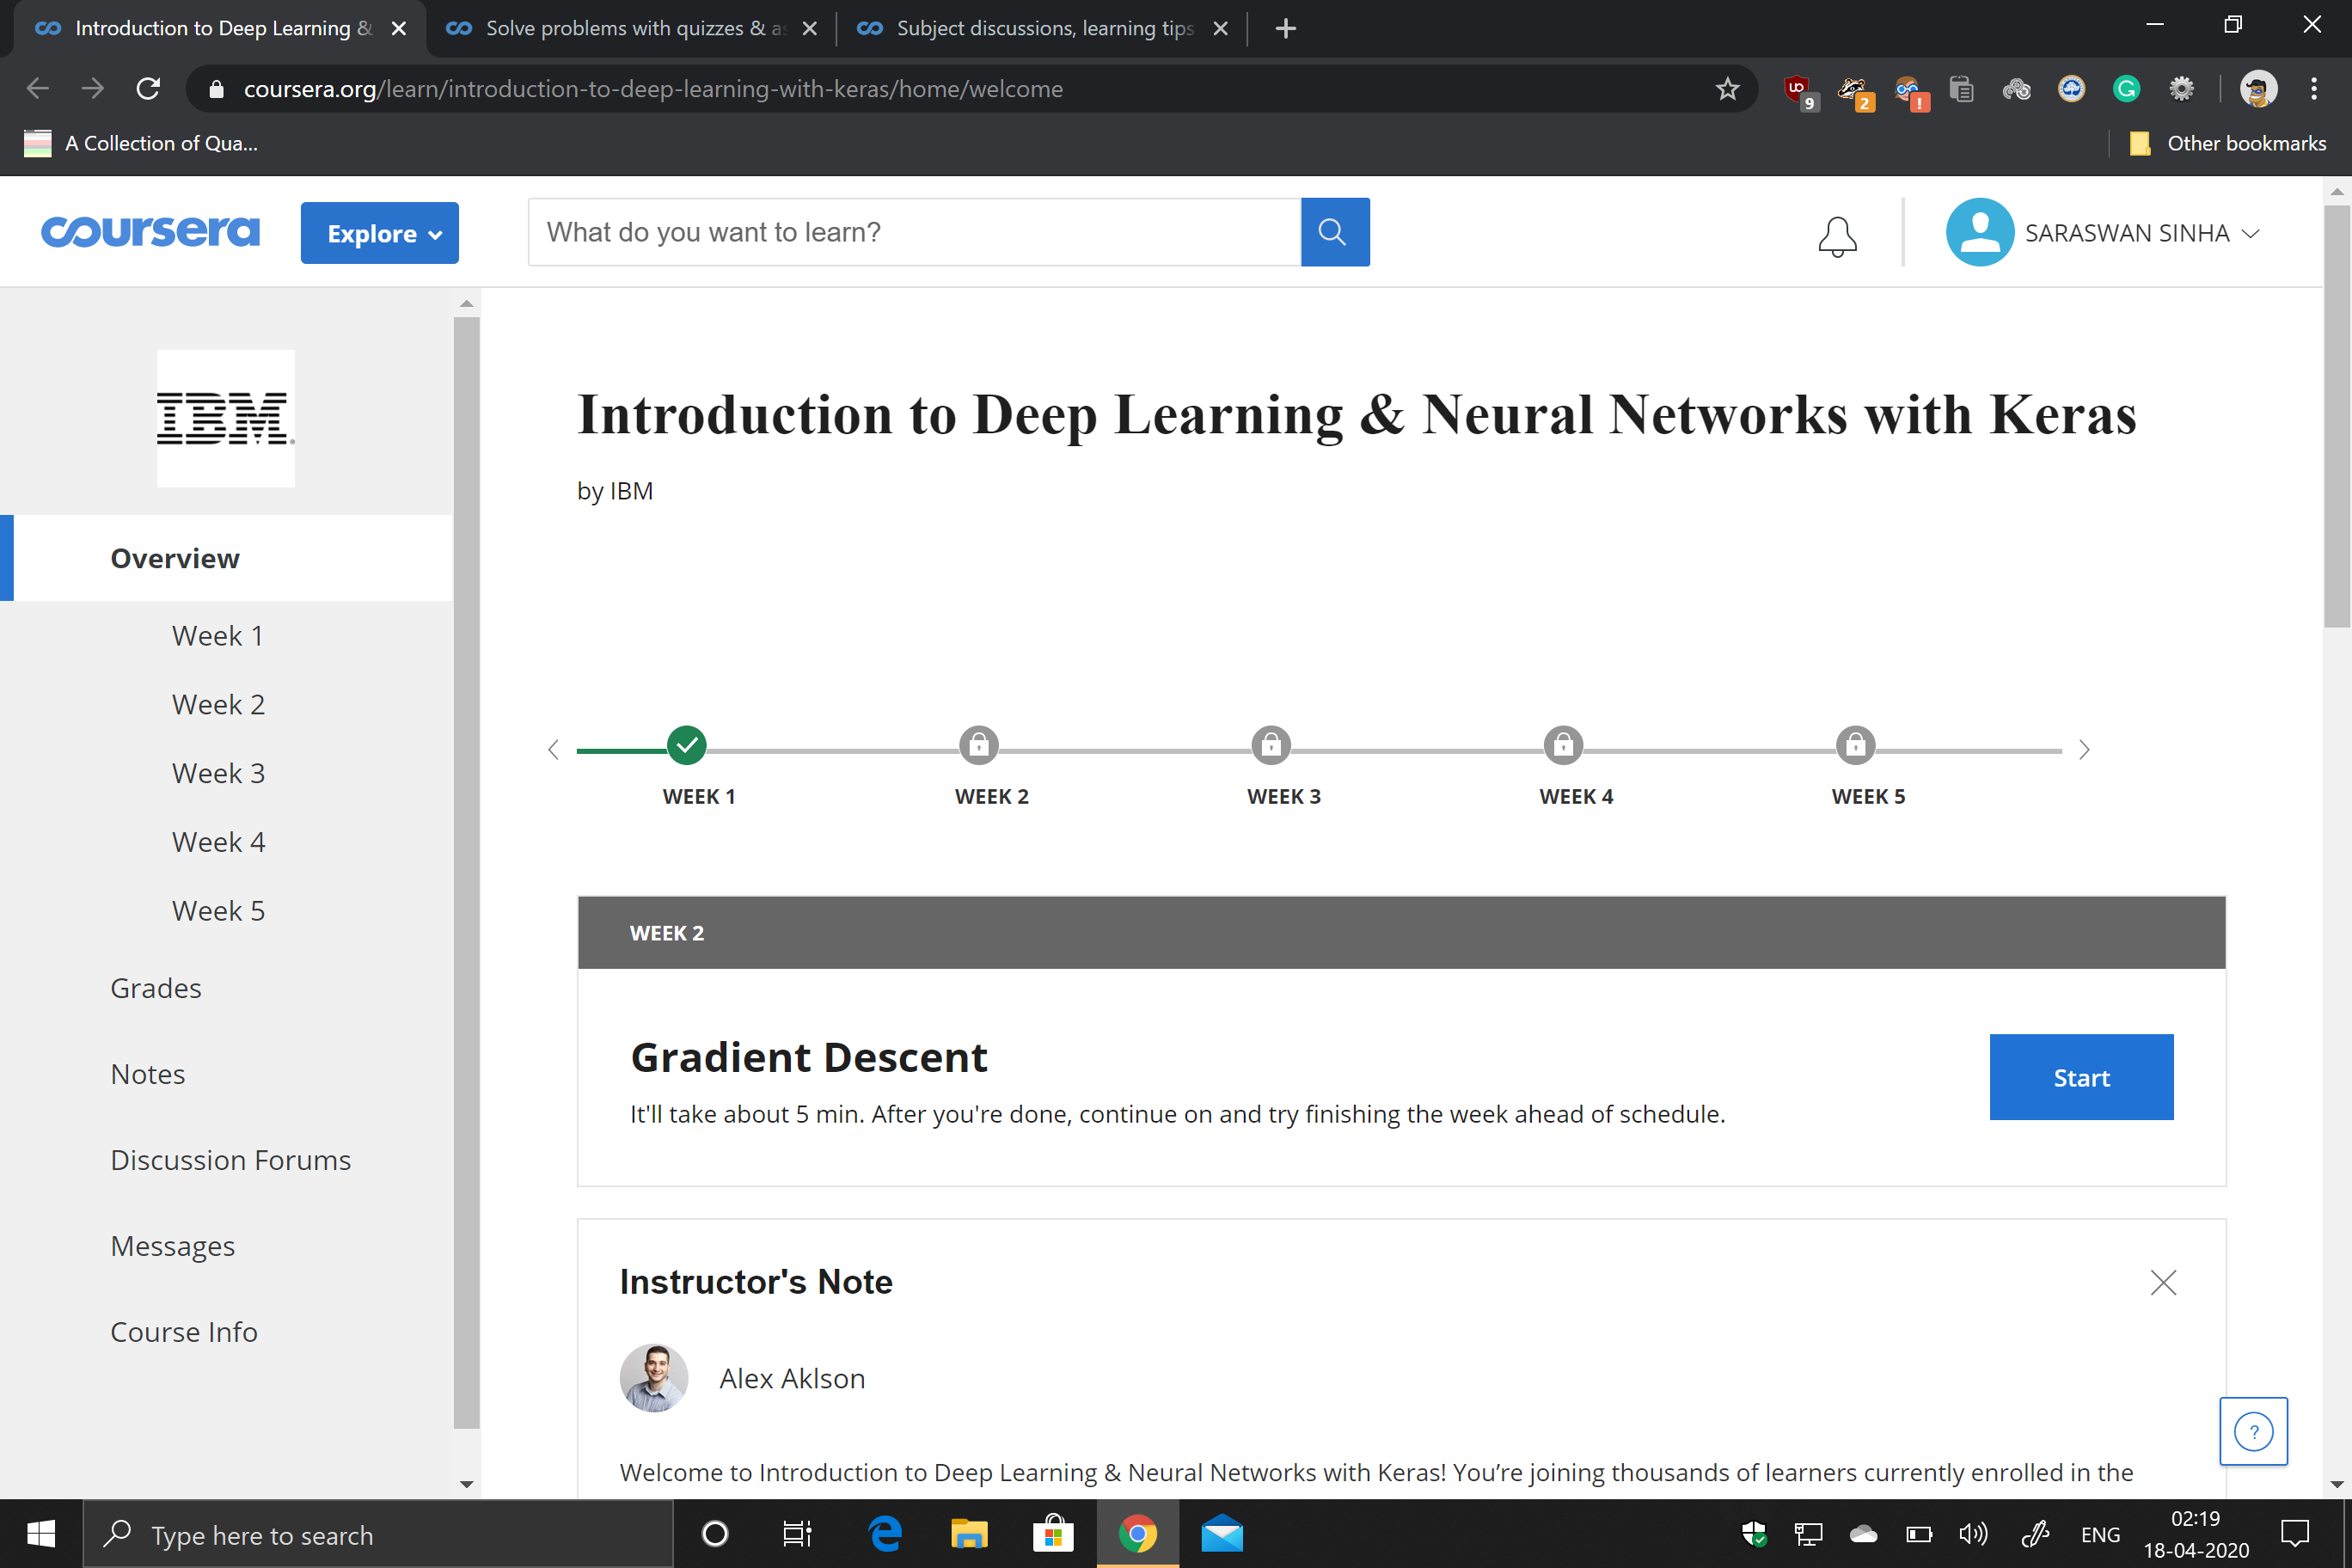Viewport: 2352px width, 1568px height.
Task: Open Microsoft Store from taskbar
Action: [1053, 1534]
